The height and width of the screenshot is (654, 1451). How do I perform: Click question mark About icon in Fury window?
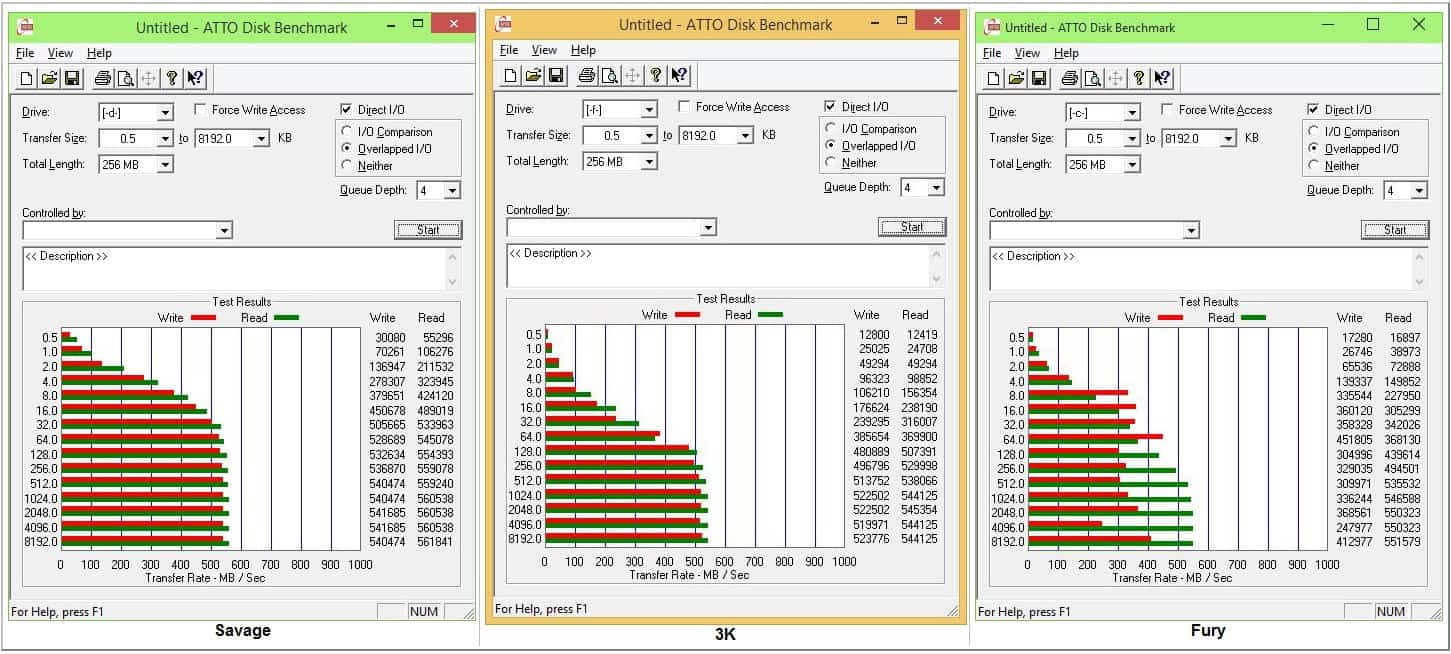(x=1138, y=78)
